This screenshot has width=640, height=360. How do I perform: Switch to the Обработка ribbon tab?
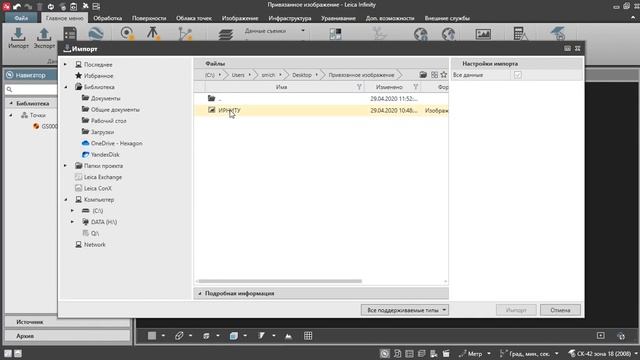click(x=107, y=18)
